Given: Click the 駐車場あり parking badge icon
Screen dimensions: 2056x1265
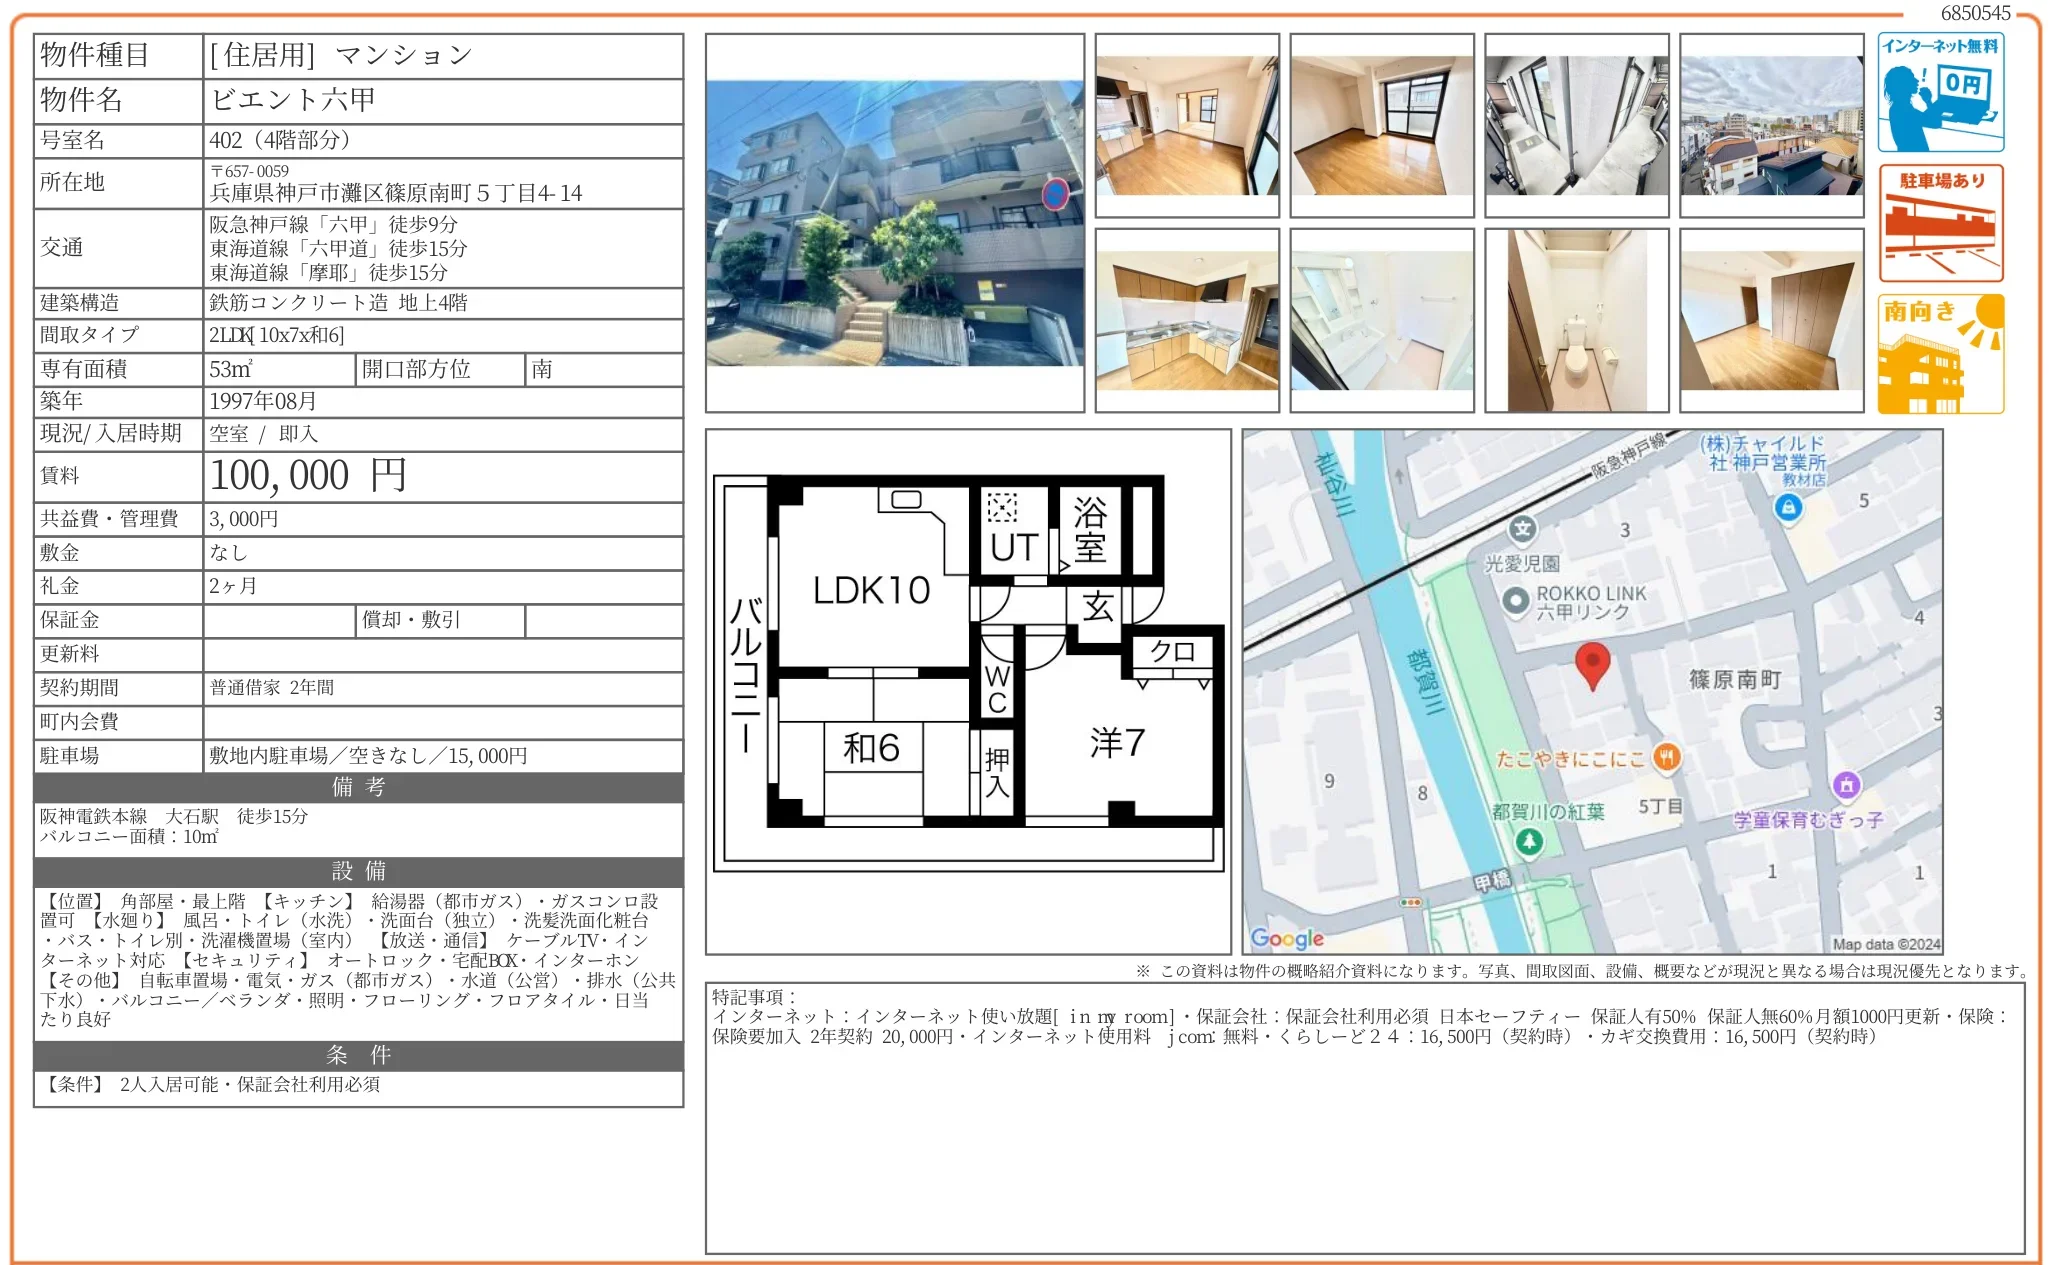Looking at the screenshot, I should point(1940,223).
